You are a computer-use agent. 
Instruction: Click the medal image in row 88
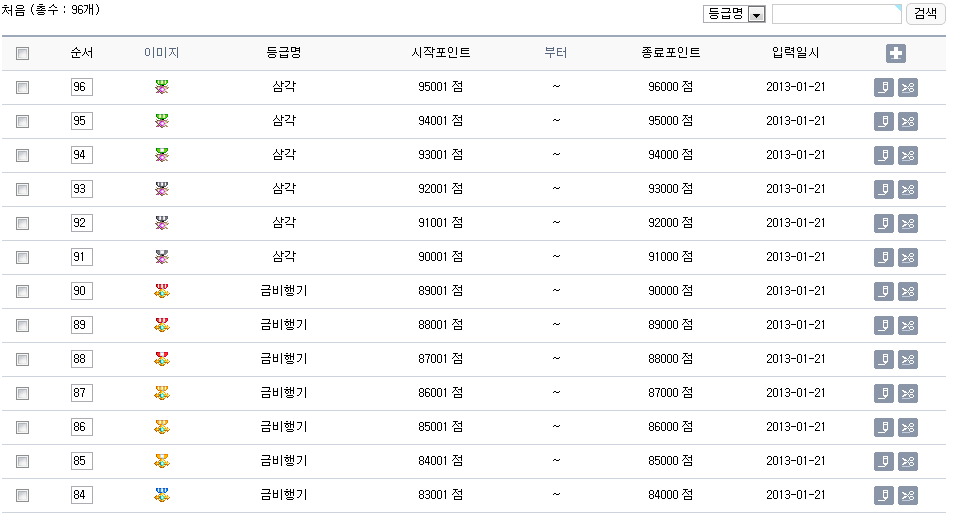point(162,359)
